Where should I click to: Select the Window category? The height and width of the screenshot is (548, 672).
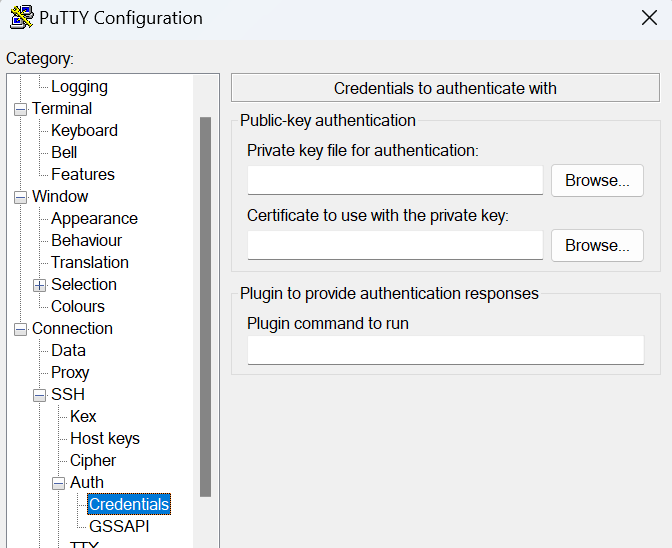click(x=60, y=196)
